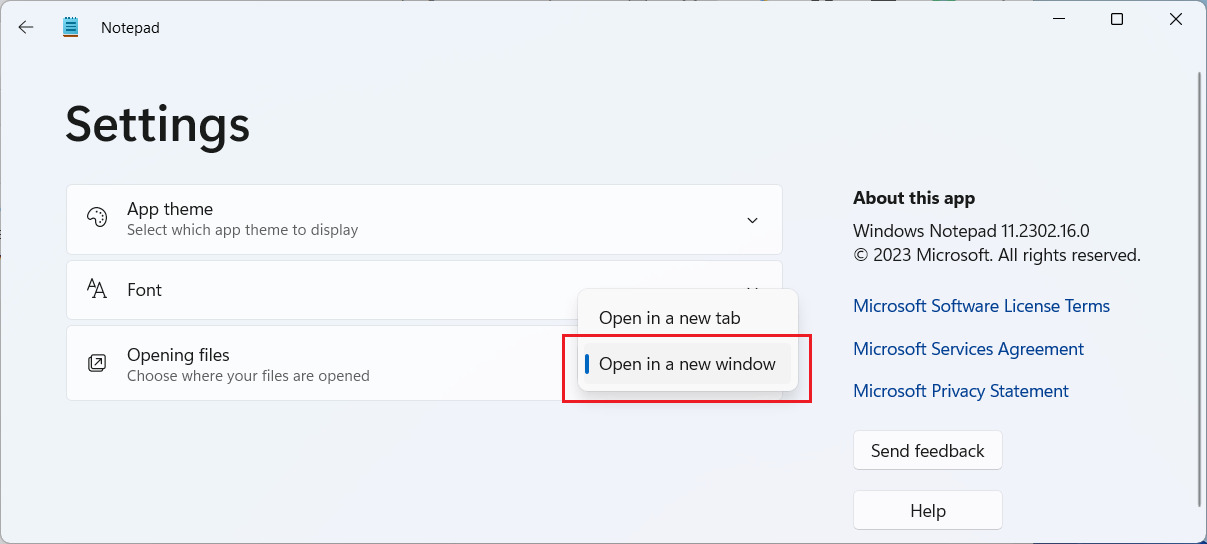
Task: Click the Windows Notepad version text
Action: [x=971, y=231]
